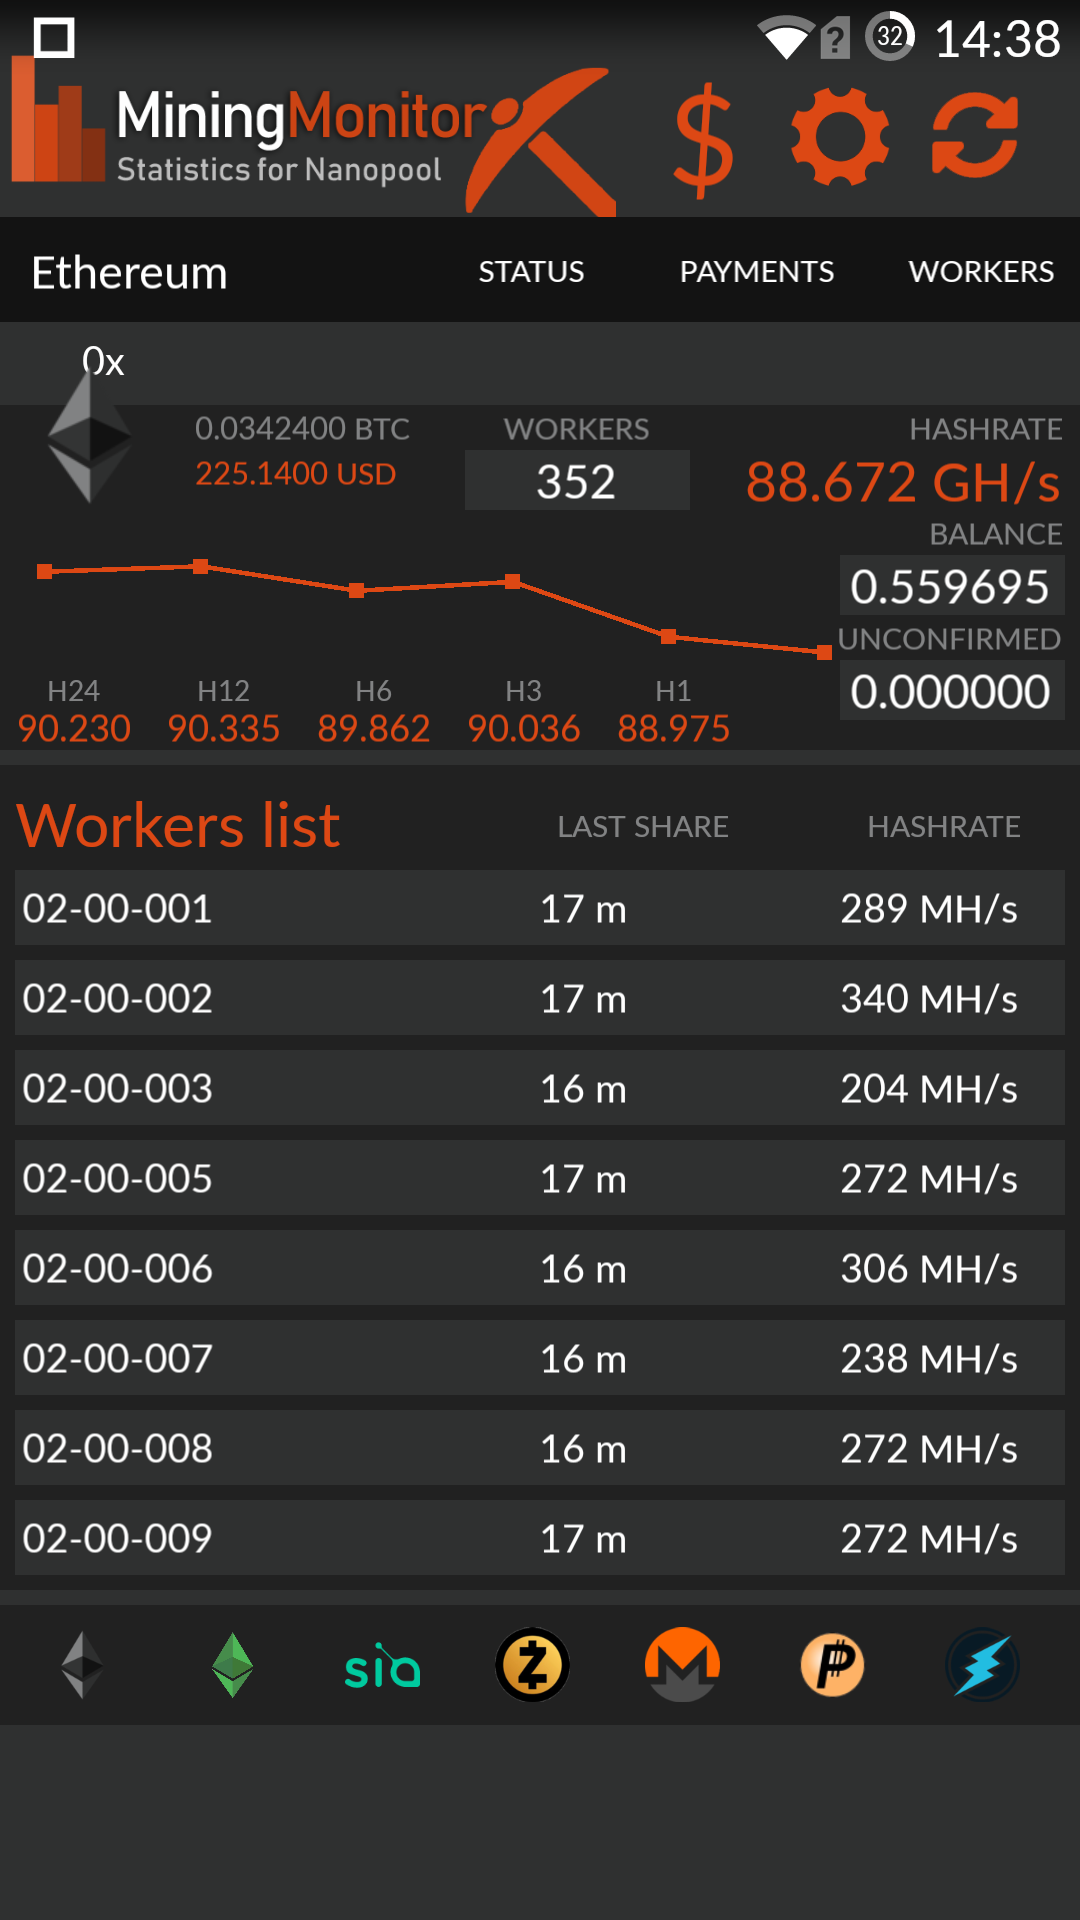
Task: Tap the 0.0342400 BTC value
Action: click(302, 429)
